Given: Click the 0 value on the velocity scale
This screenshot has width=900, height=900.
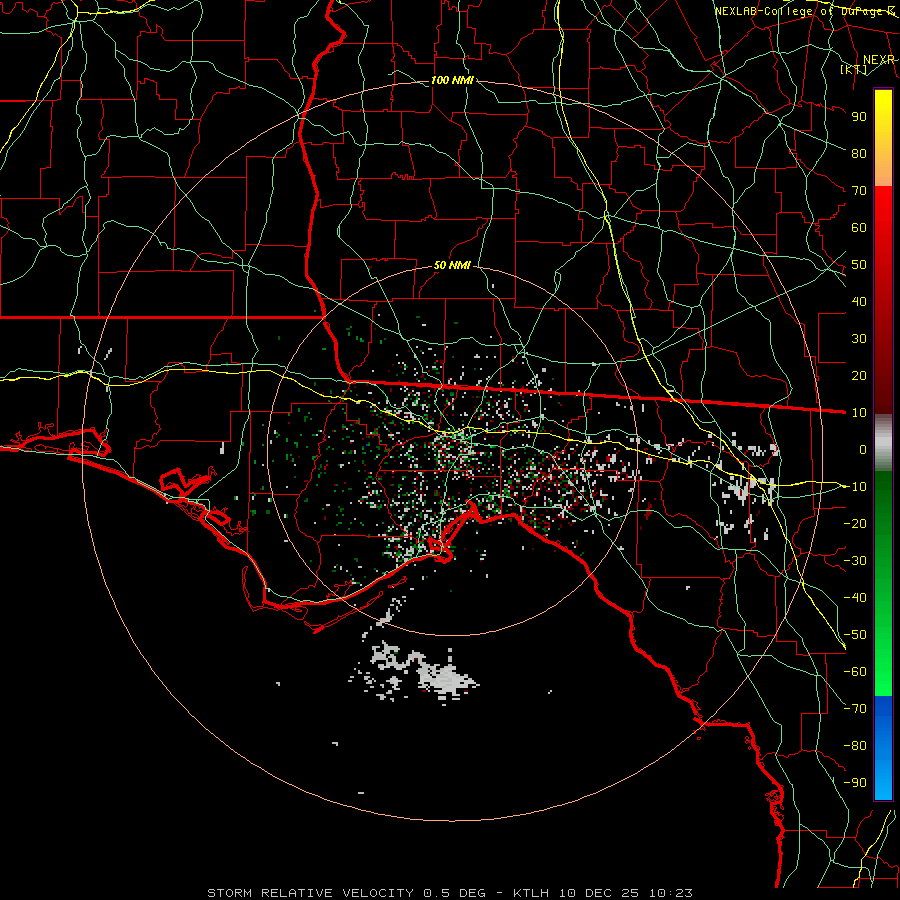Looking at the screenshot, I should pos(863,449).
